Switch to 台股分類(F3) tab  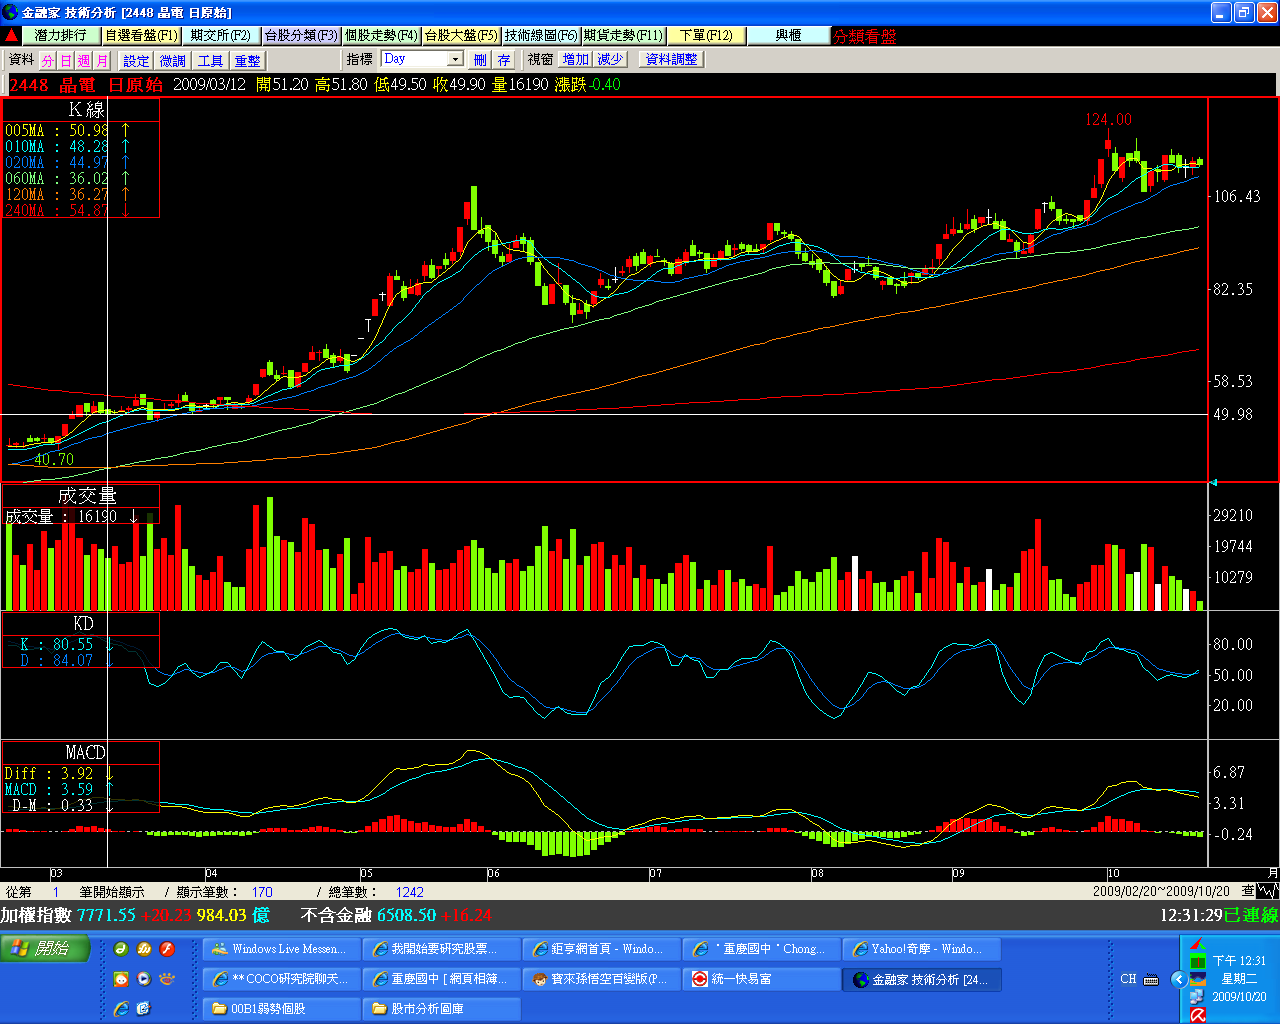coord(301,35)
